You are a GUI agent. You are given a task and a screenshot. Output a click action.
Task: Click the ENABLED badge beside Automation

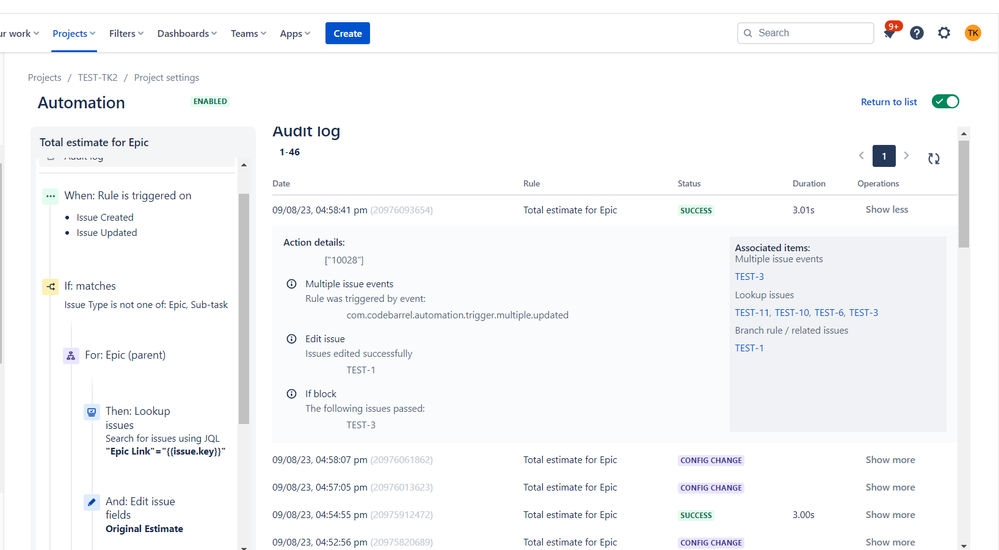coord(210,101)
